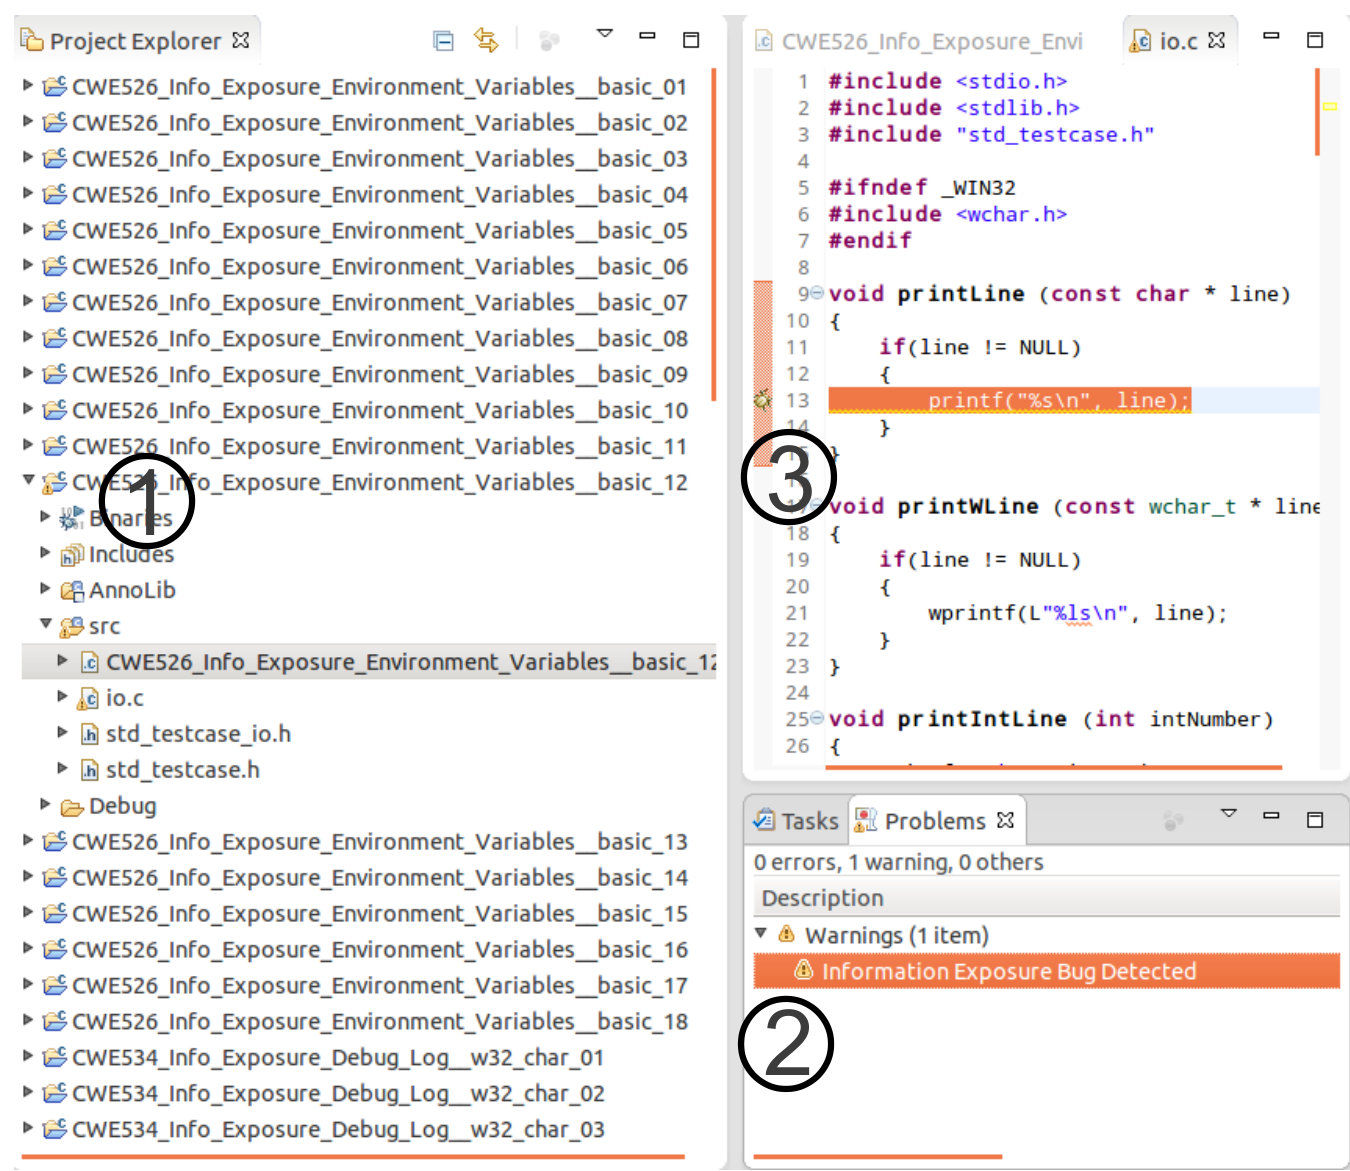Click the bug marker on line 13
The width and height of the screenshot is (1350, 1171).
(762, 401)
